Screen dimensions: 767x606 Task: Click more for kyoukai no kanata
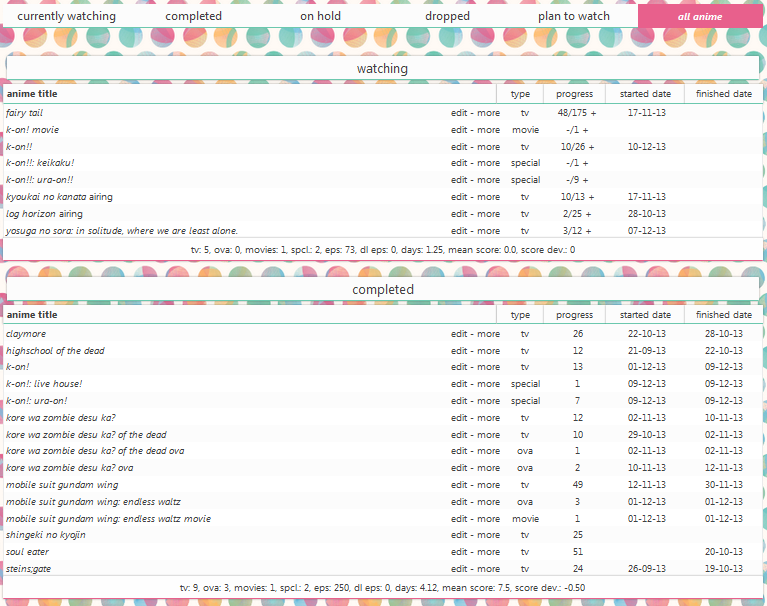pyautogui.click(x=488, y=197)
